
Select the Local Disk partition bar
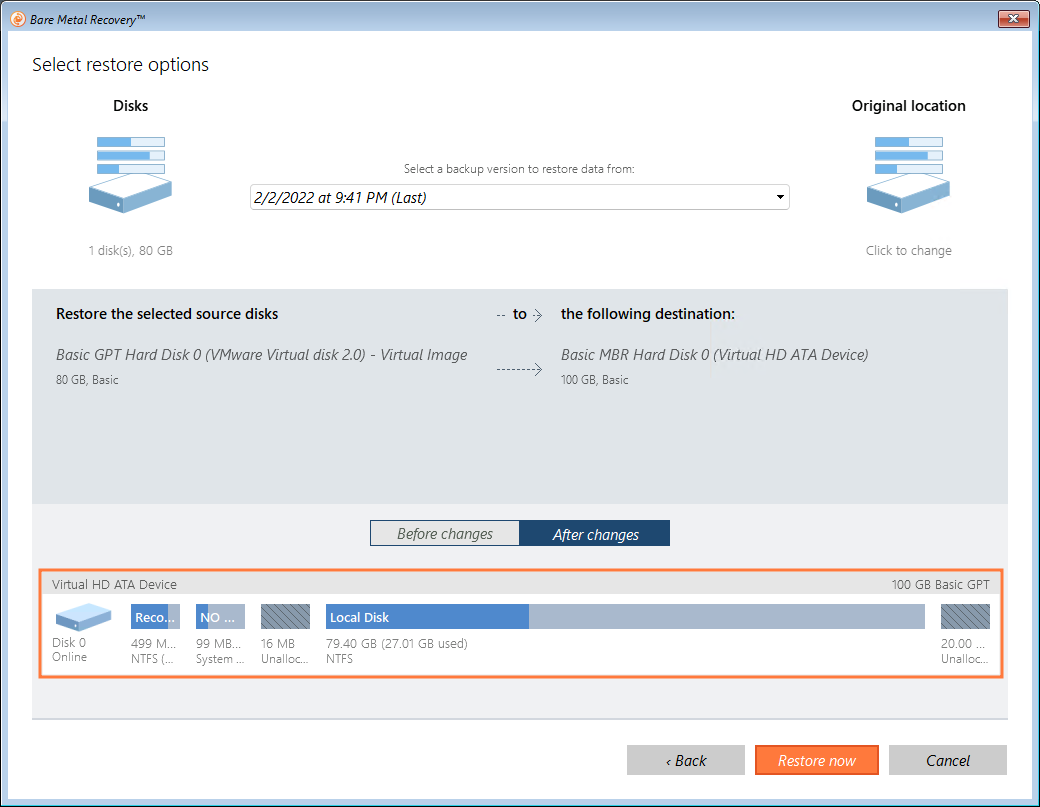point(625,617)
